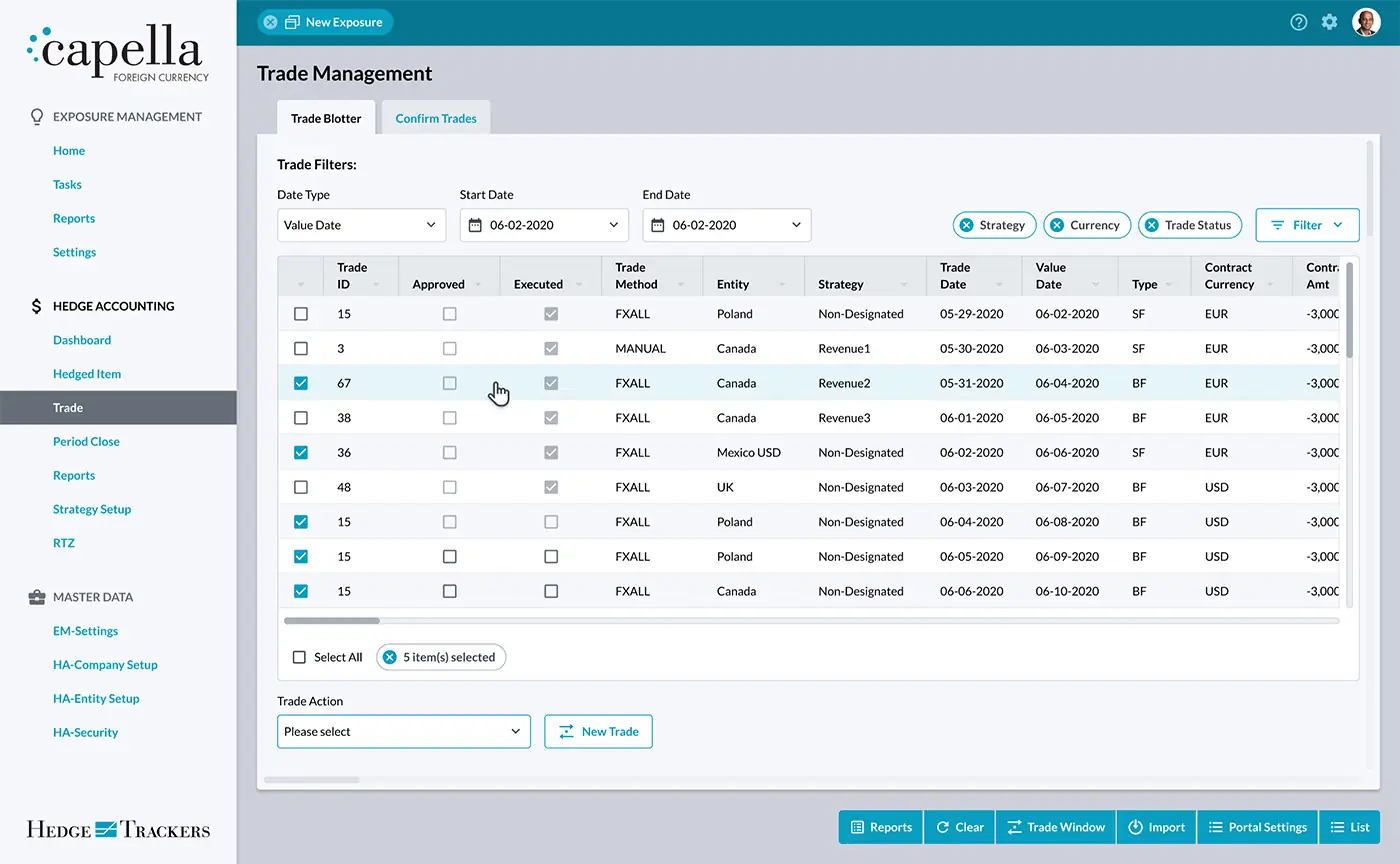Viewport: 1400px width, 864px height.
Task: Open the help question mark icon
Action: tap(1299, 22)
